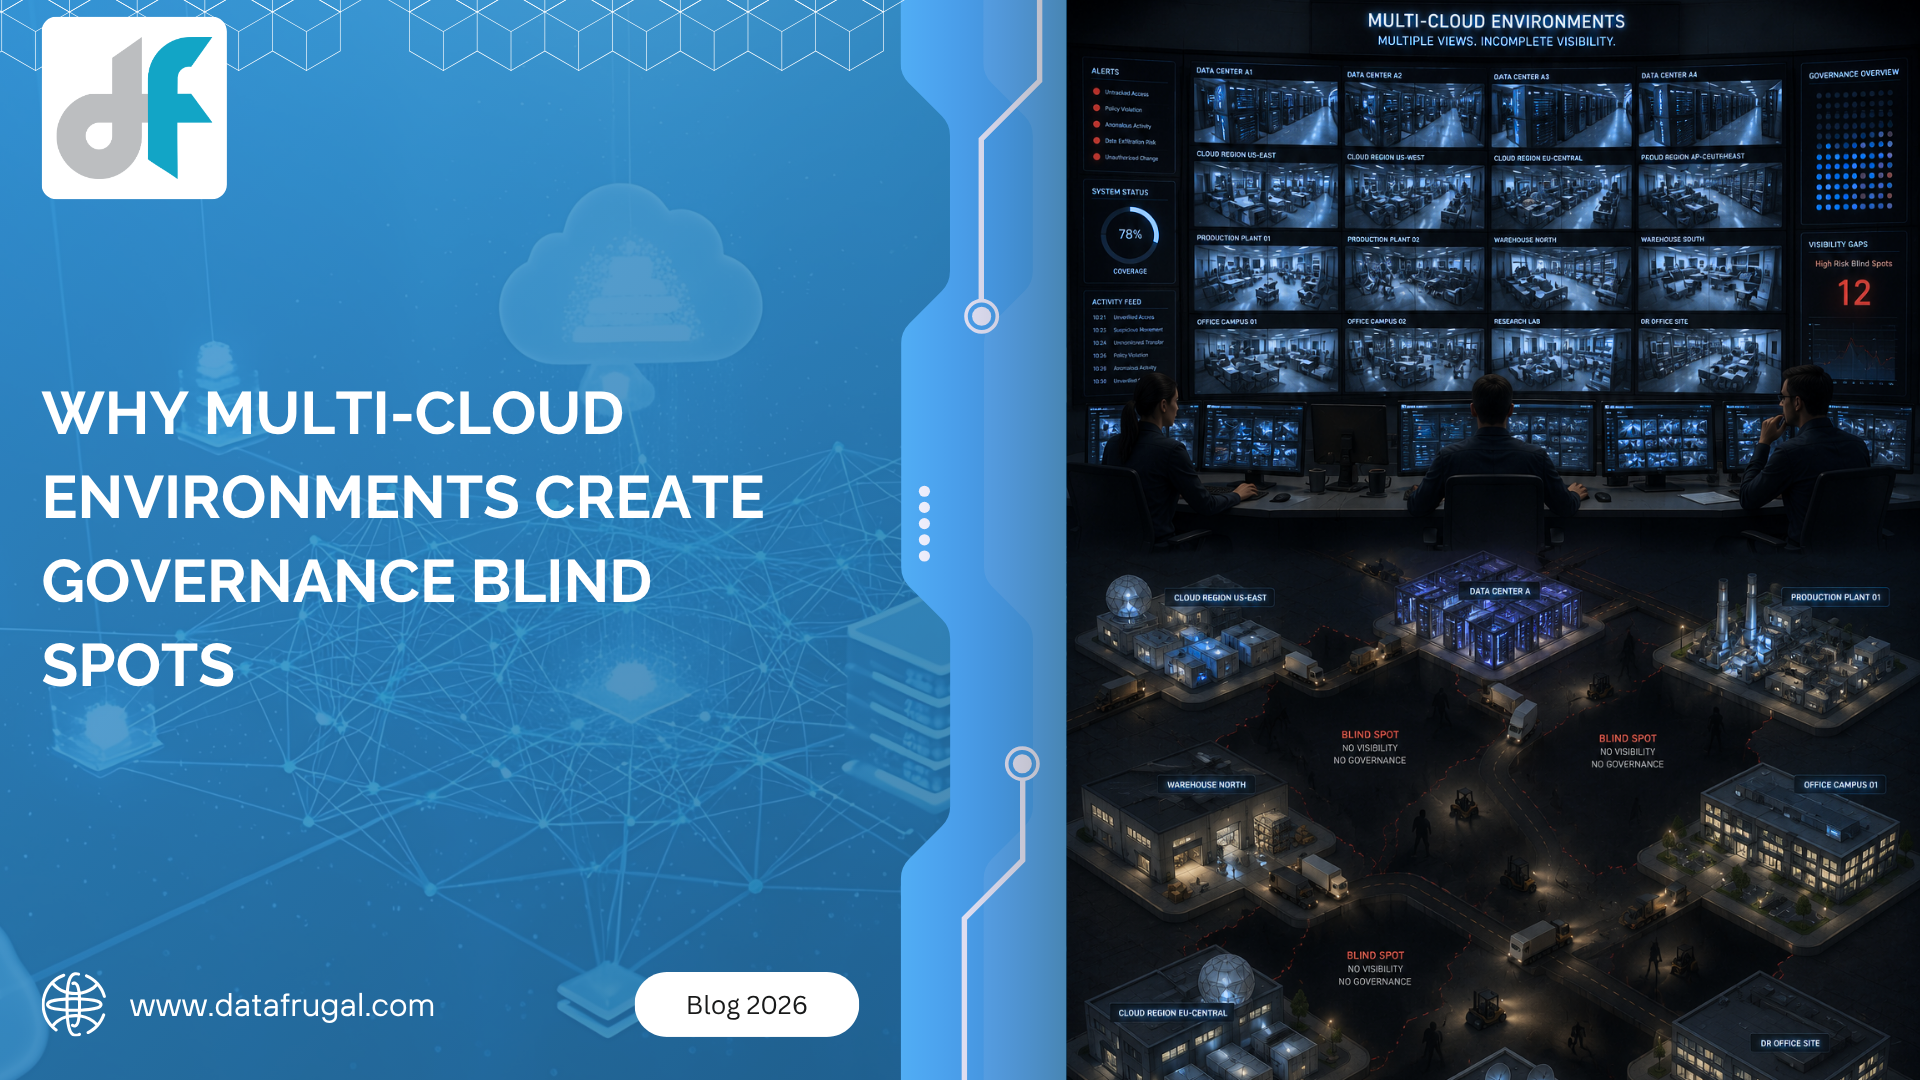Click the red dot beside Anomalous Activity alert
This screenshot has height=1080, width=1920.
click(1097, 125)
